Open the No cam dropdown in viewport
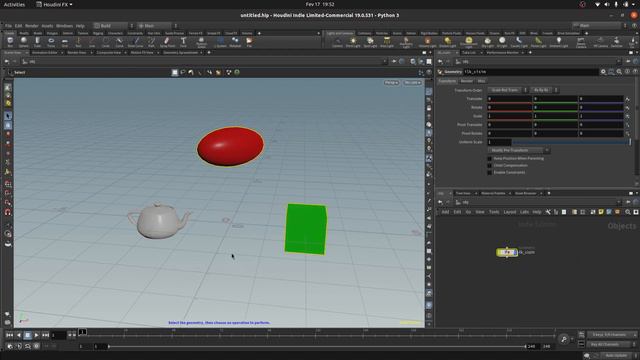This screenshot has height=360, width=640. (x=412, y=83)
